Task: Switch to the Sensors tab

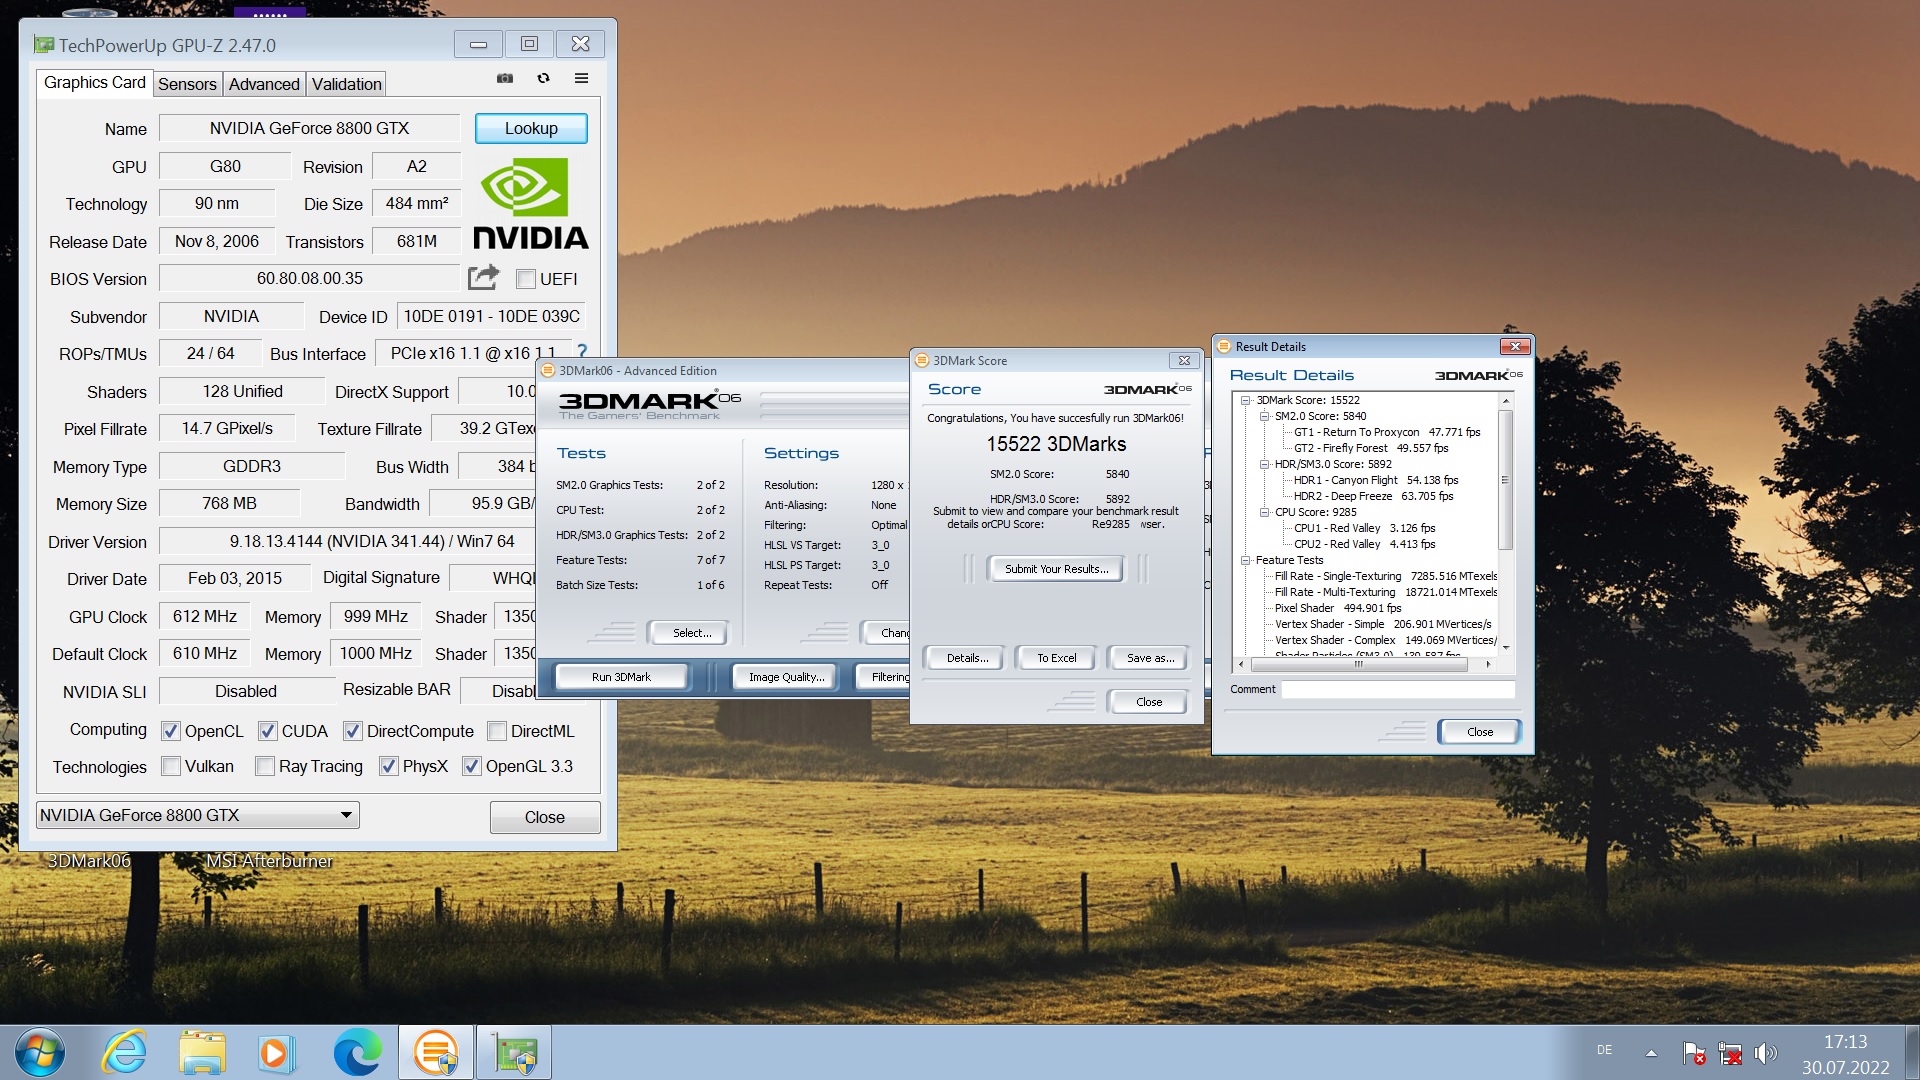Action: coord(187,84)
